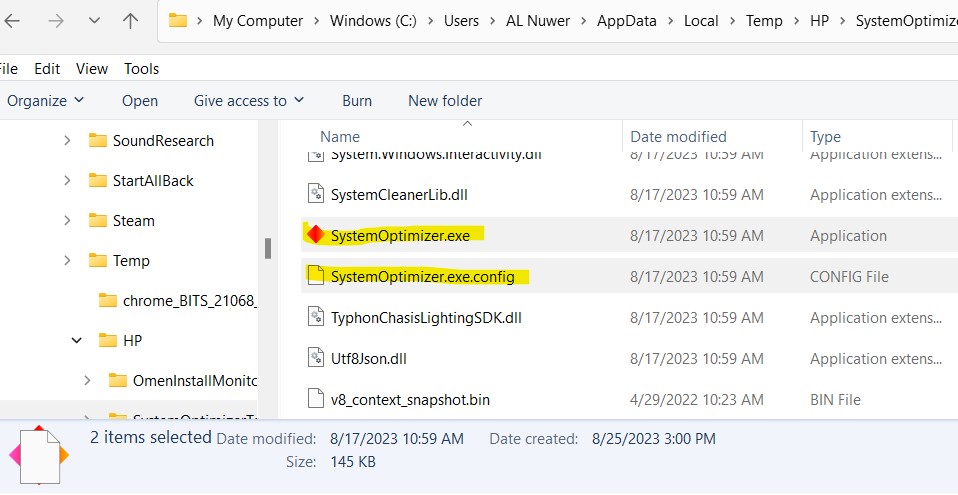This screenshot has height=495, width=958.
Task: Collapse the HP folder in tree
Action: pyautogui.click(x=77, y=341)
